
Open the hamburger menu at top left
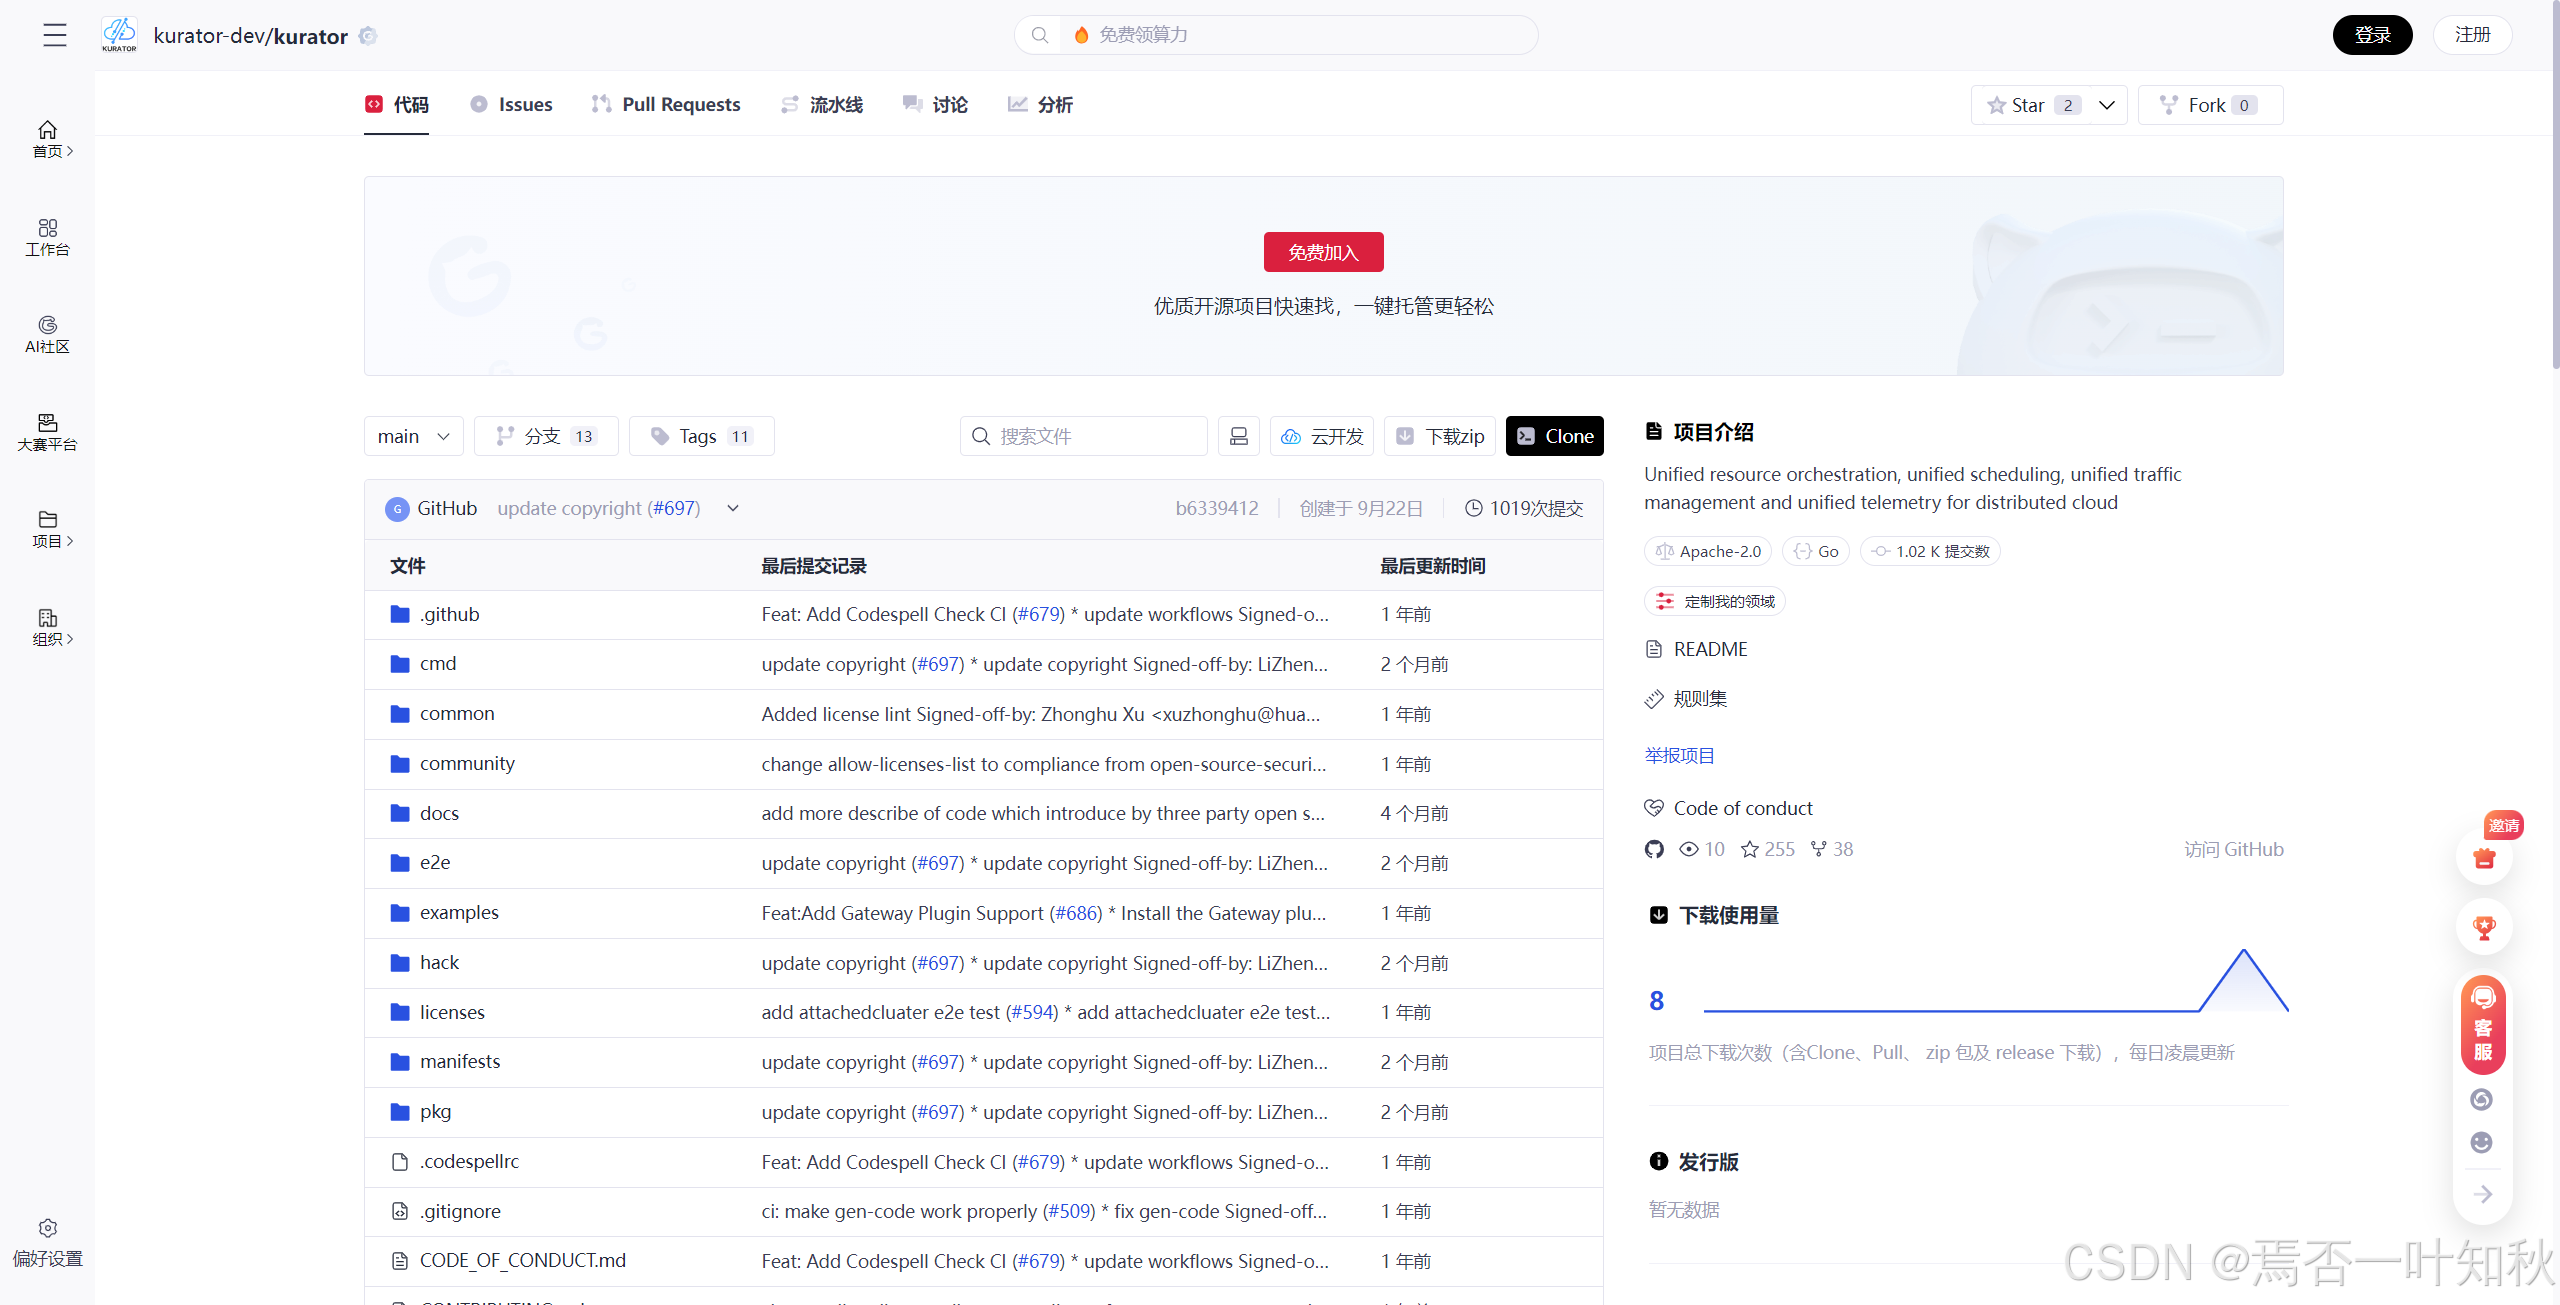point(55,35)
